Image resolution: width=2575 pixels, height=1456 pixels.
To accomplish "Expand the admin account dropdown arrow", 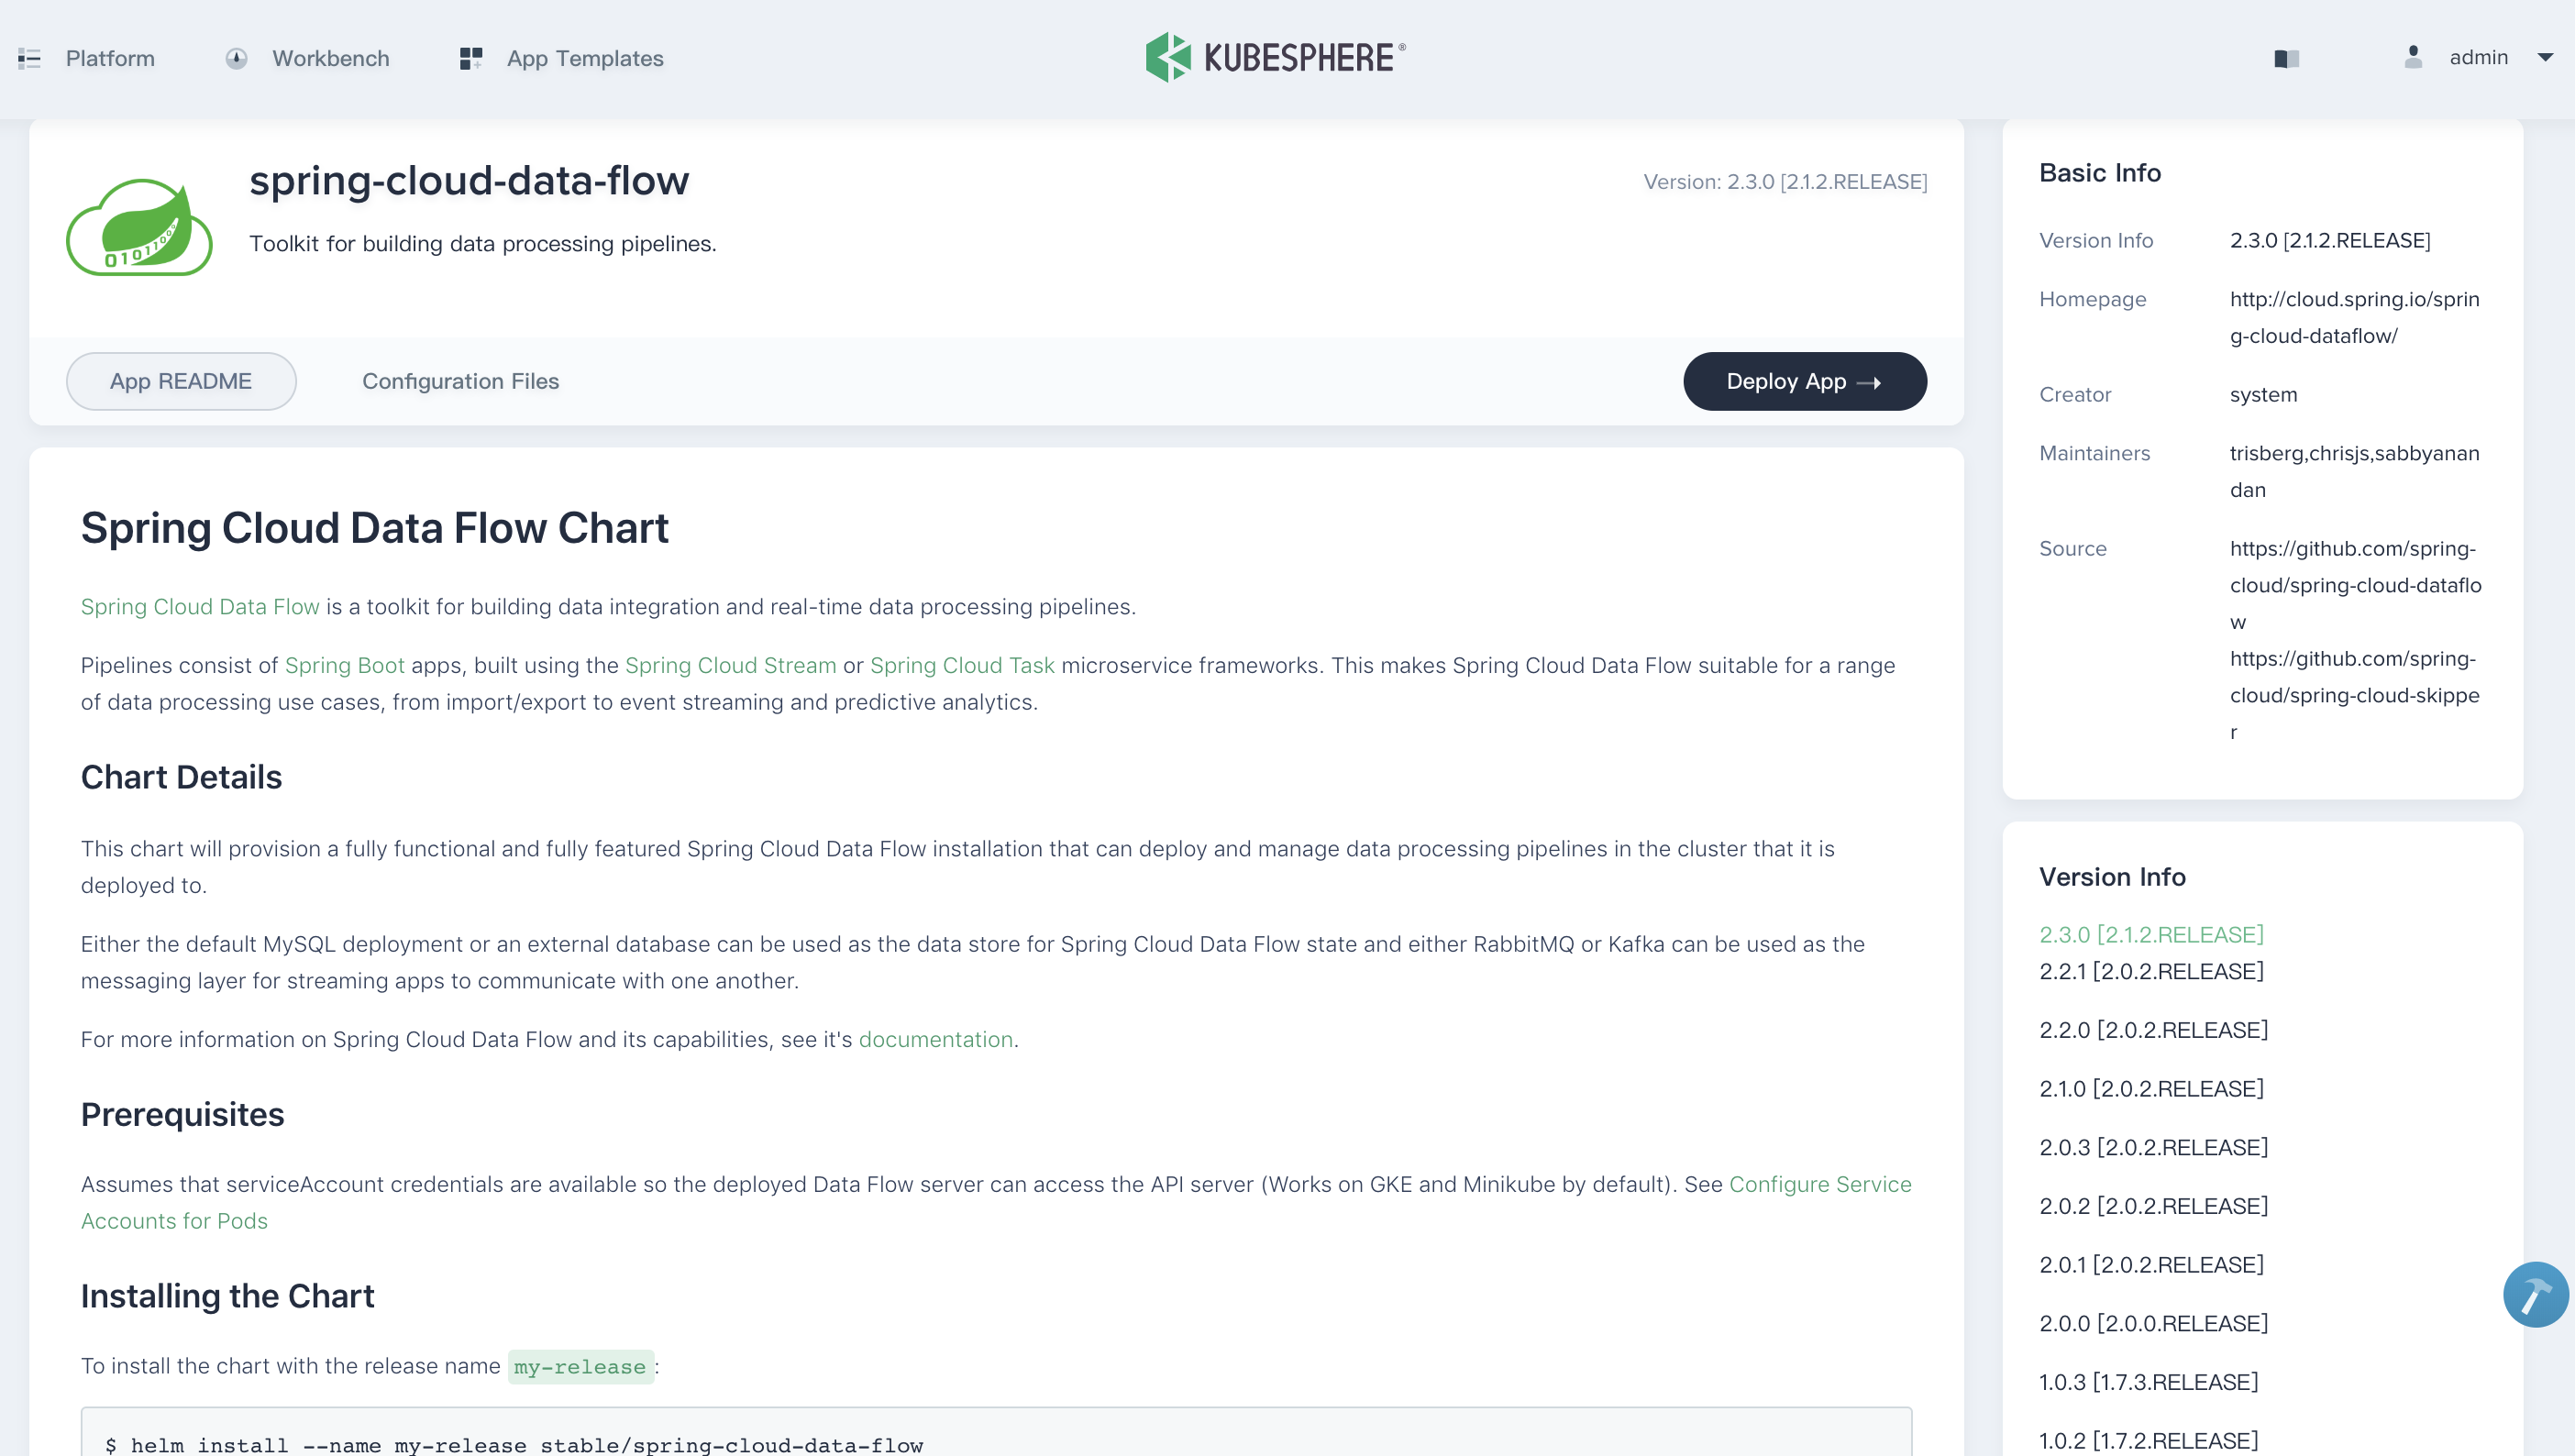I will coord(2545,57).
